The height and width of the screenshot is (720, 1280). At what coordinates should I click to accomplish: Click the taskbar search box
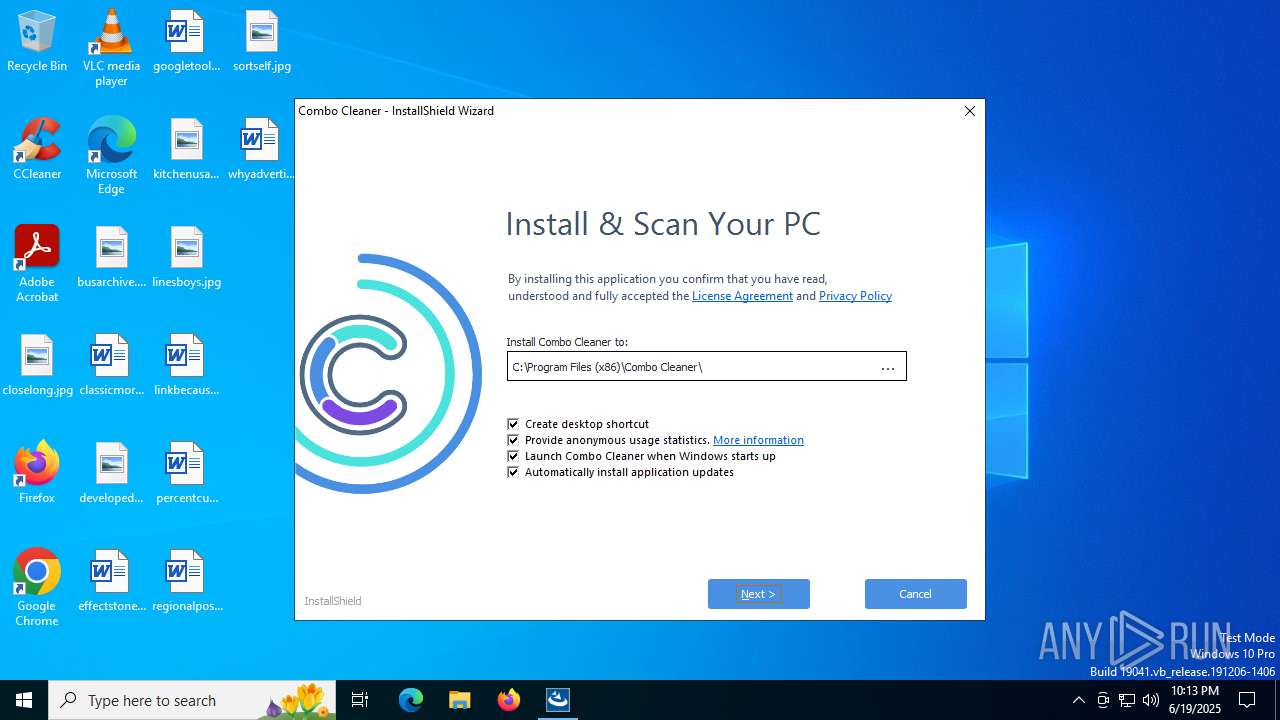point(193,700)
